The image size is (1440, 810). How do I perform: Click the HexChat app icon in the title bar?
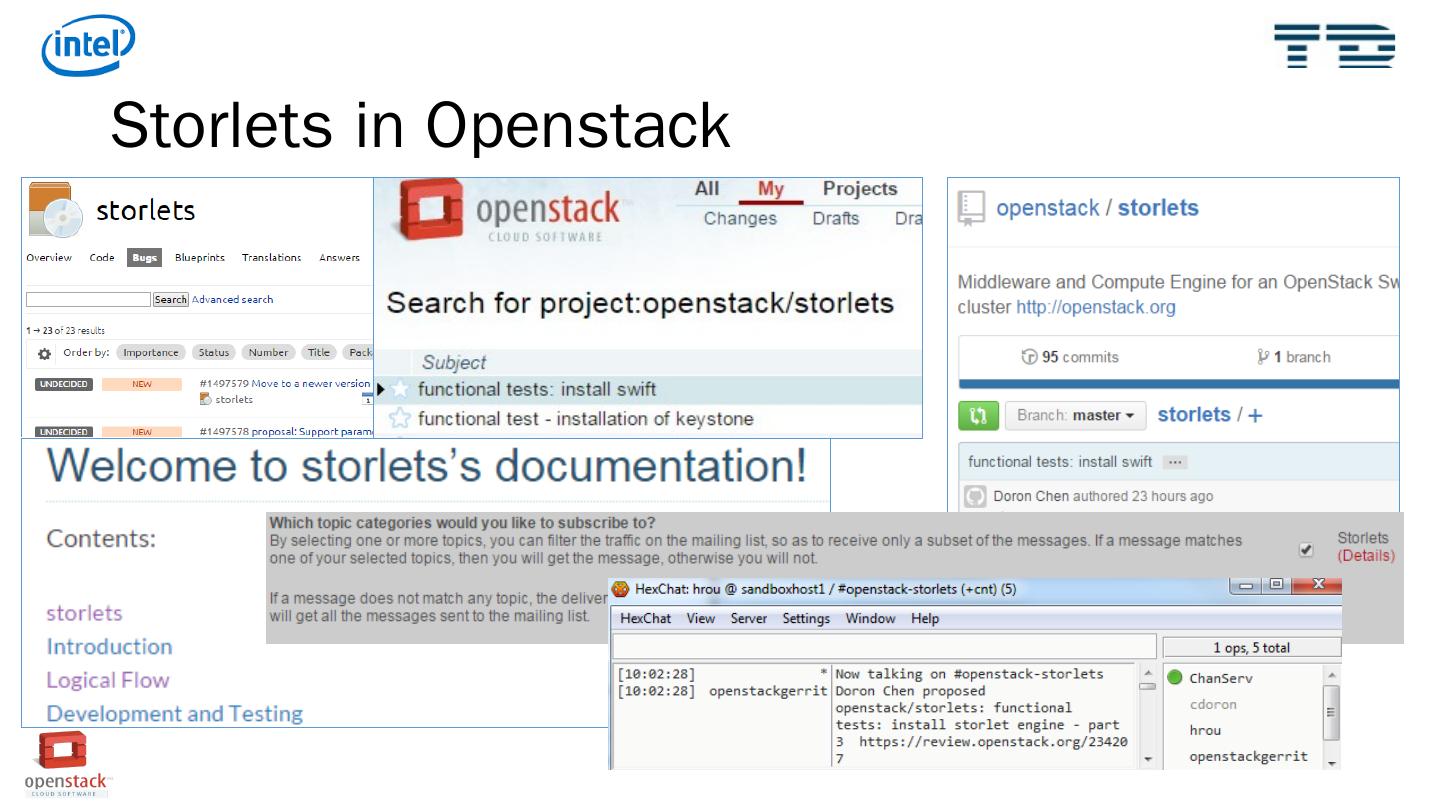click(x=622, y=589)
